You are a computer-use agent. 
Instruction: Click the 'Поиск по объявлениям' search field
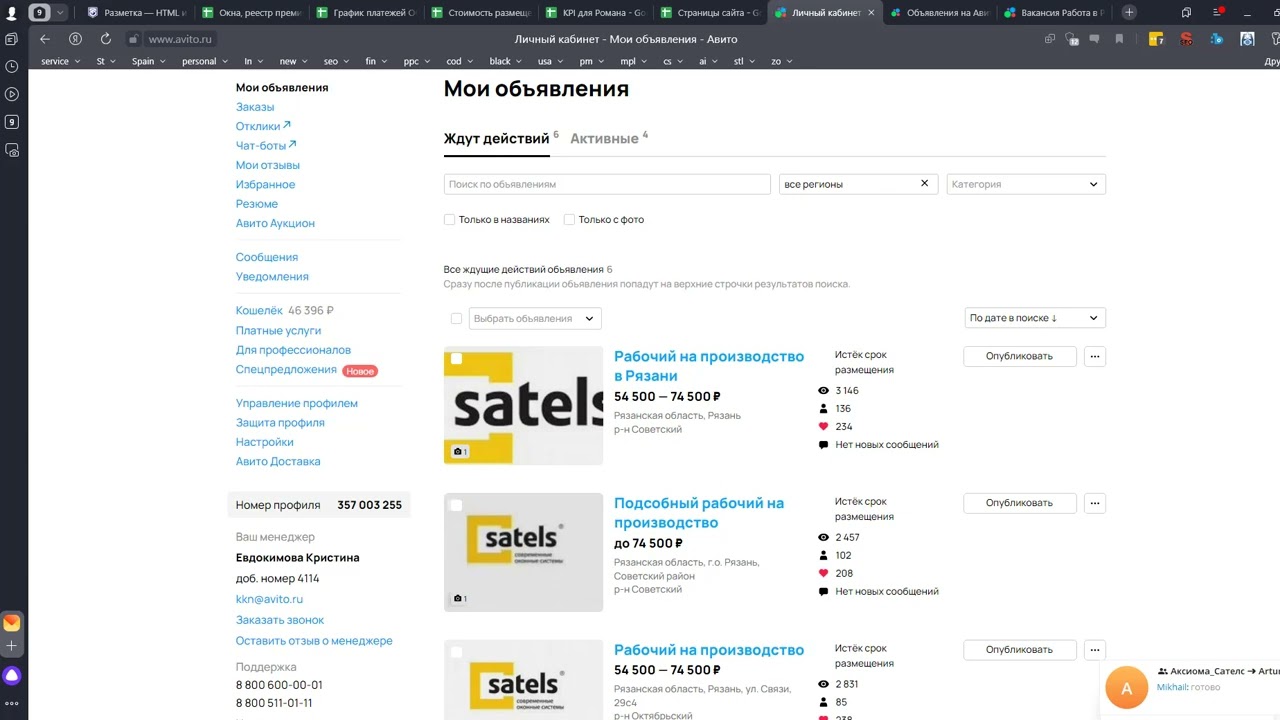[607, 184]
